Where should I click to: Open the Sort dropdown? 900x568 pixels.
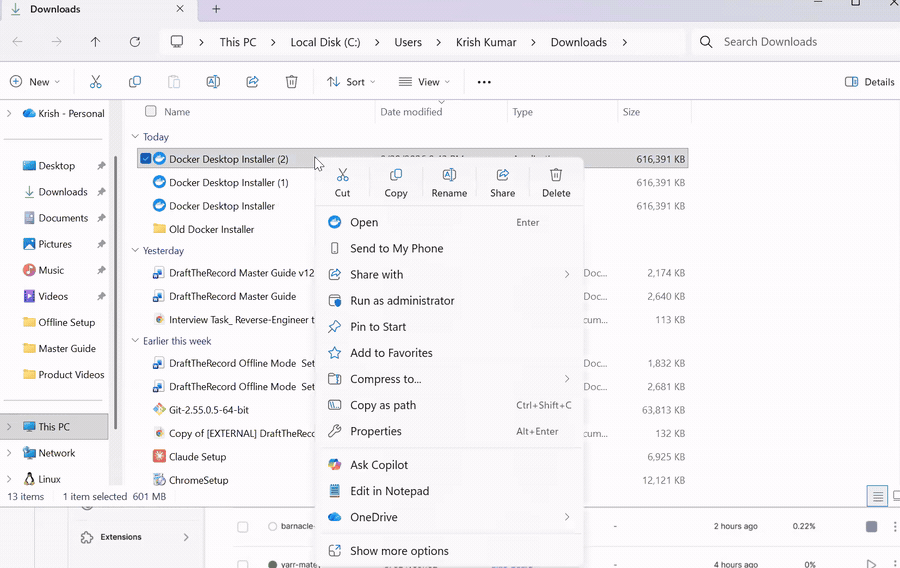pos(351,82)
